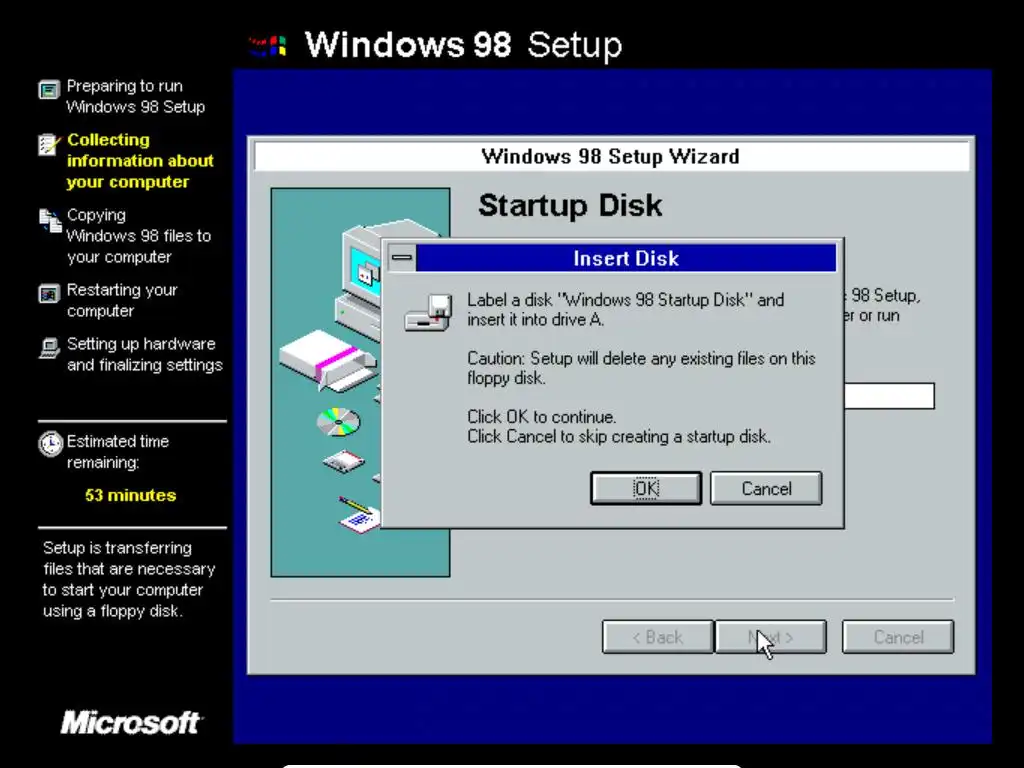
Task: Click "Click Cancel to skip creating" text line
Action: coord(619,436)
